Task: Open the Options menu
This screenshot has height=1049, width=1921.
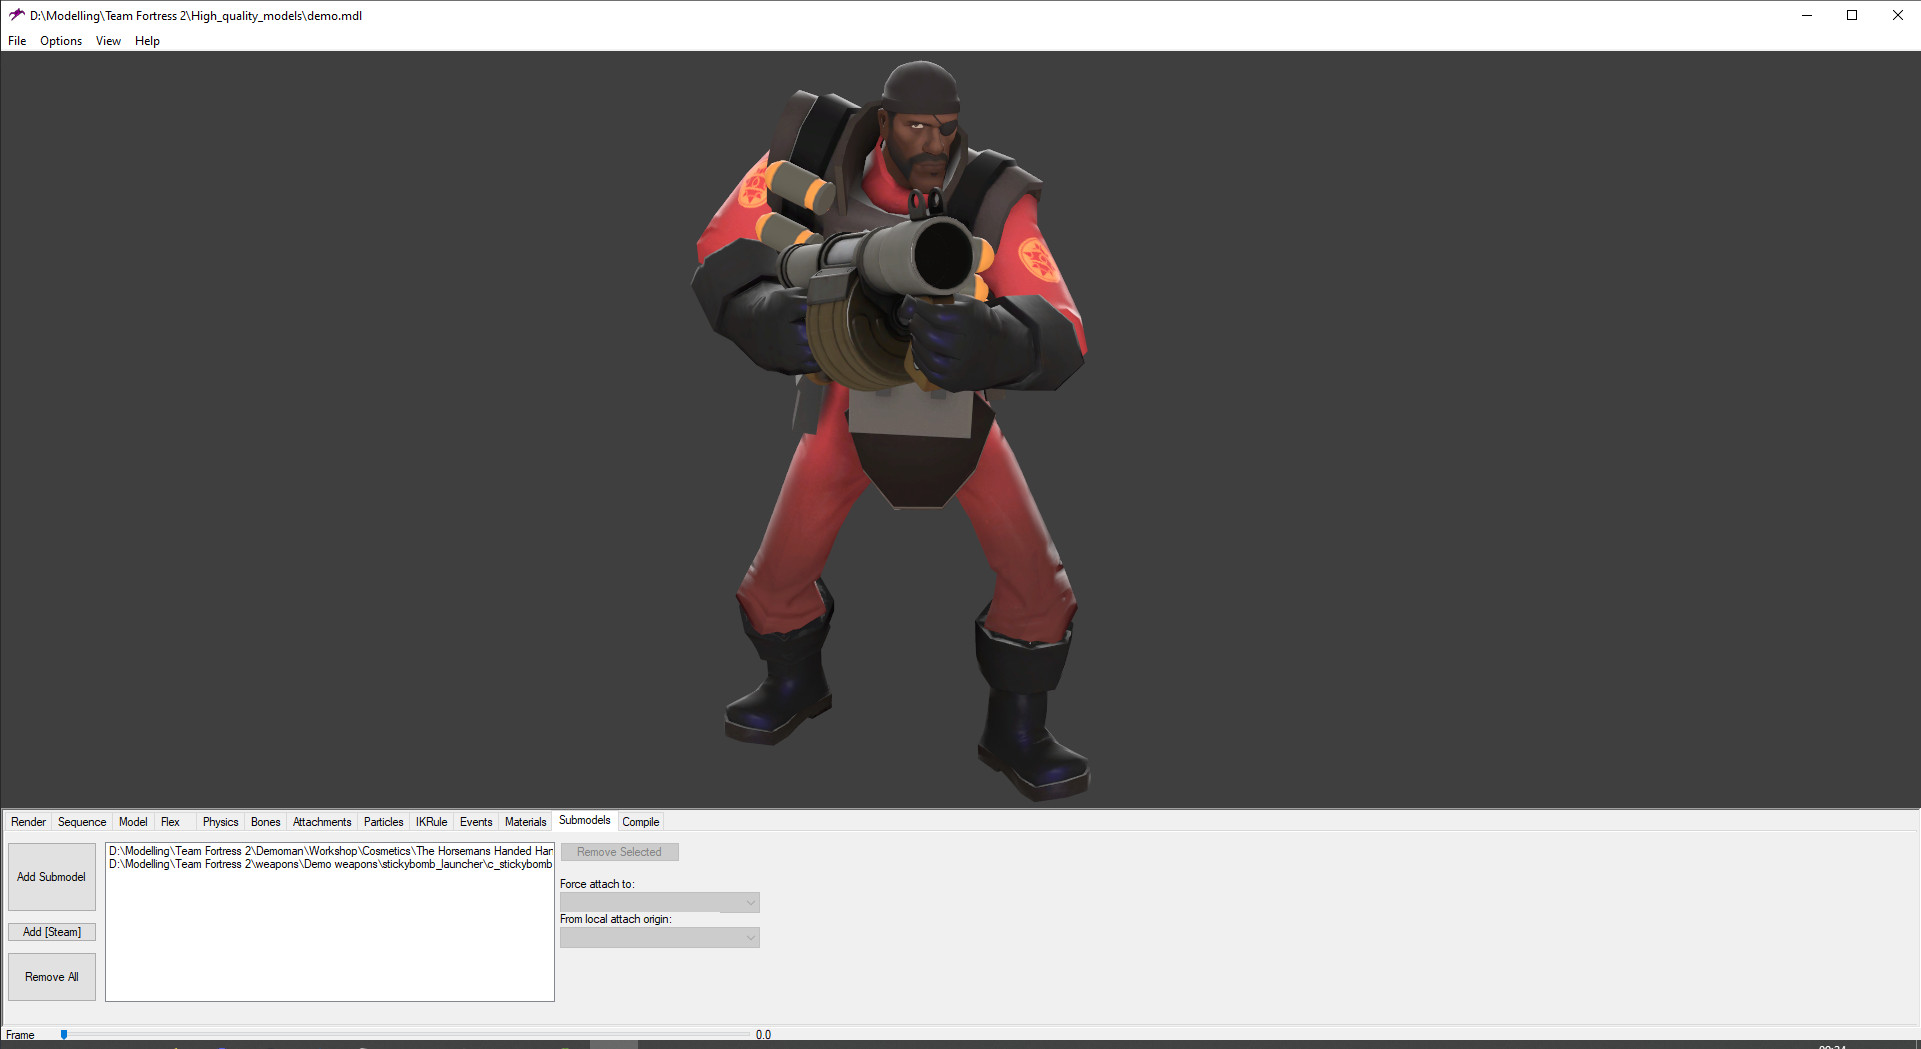Action: (x=60, y=41)
